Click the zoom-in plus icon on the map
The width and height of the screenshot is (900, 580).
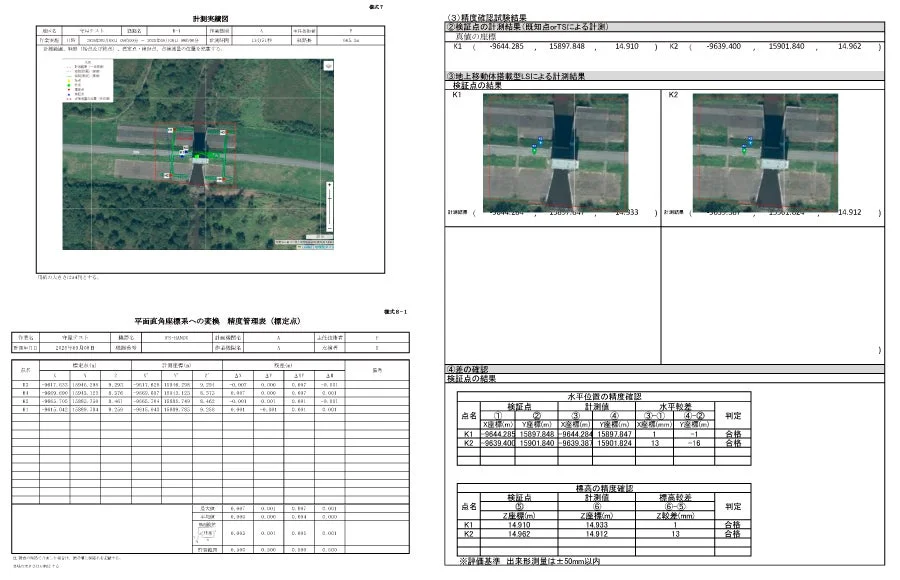click(x=330, y=186)
